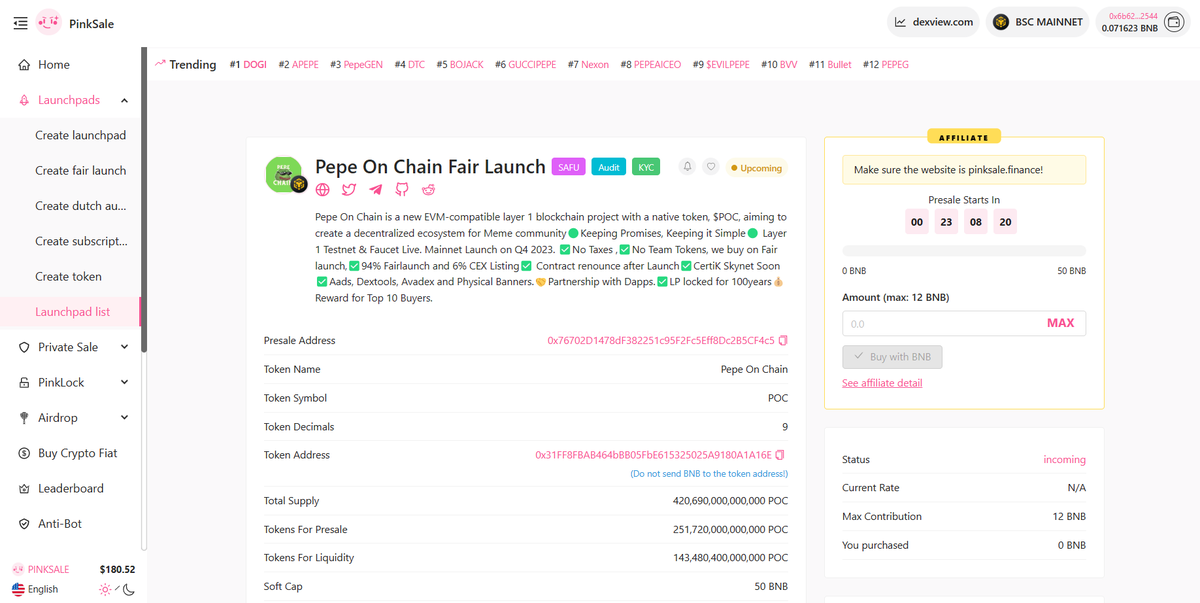This screenshot has width=1200, height=603.
Task: Open trending token #1 DOGI
Action: click(x=248, y=64)
